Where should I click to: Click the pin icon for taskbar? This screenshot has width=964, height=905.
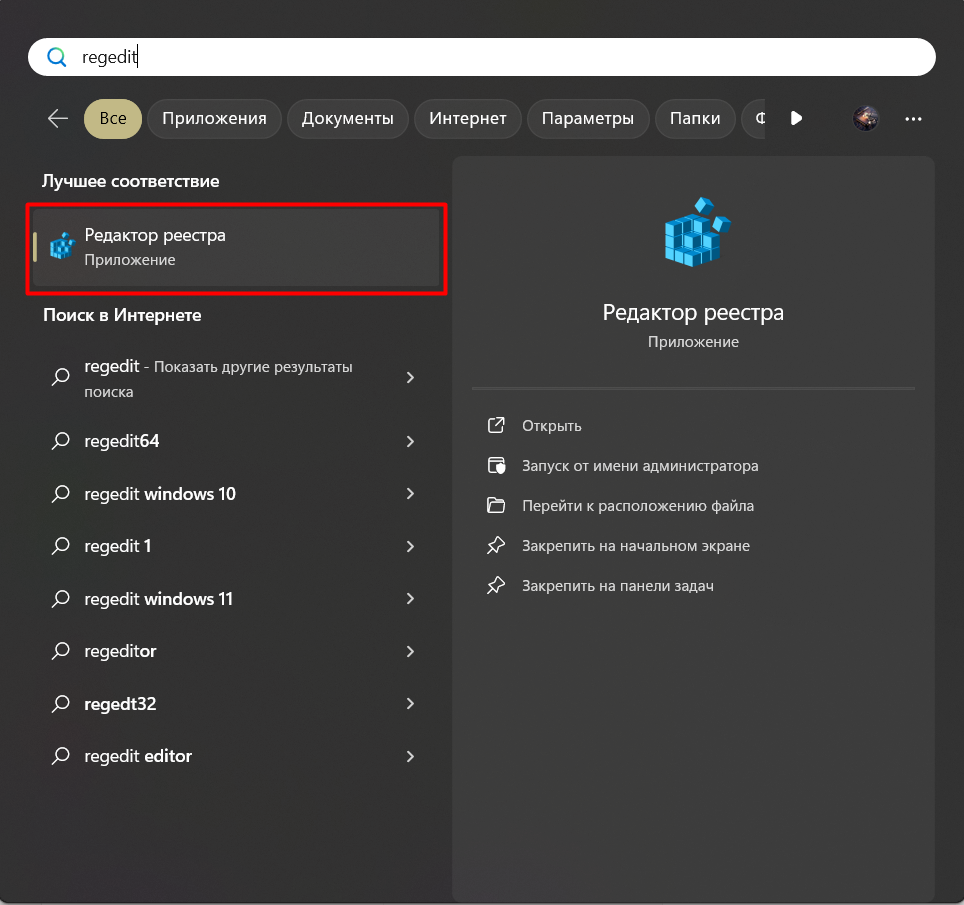(x=497, y=586)
